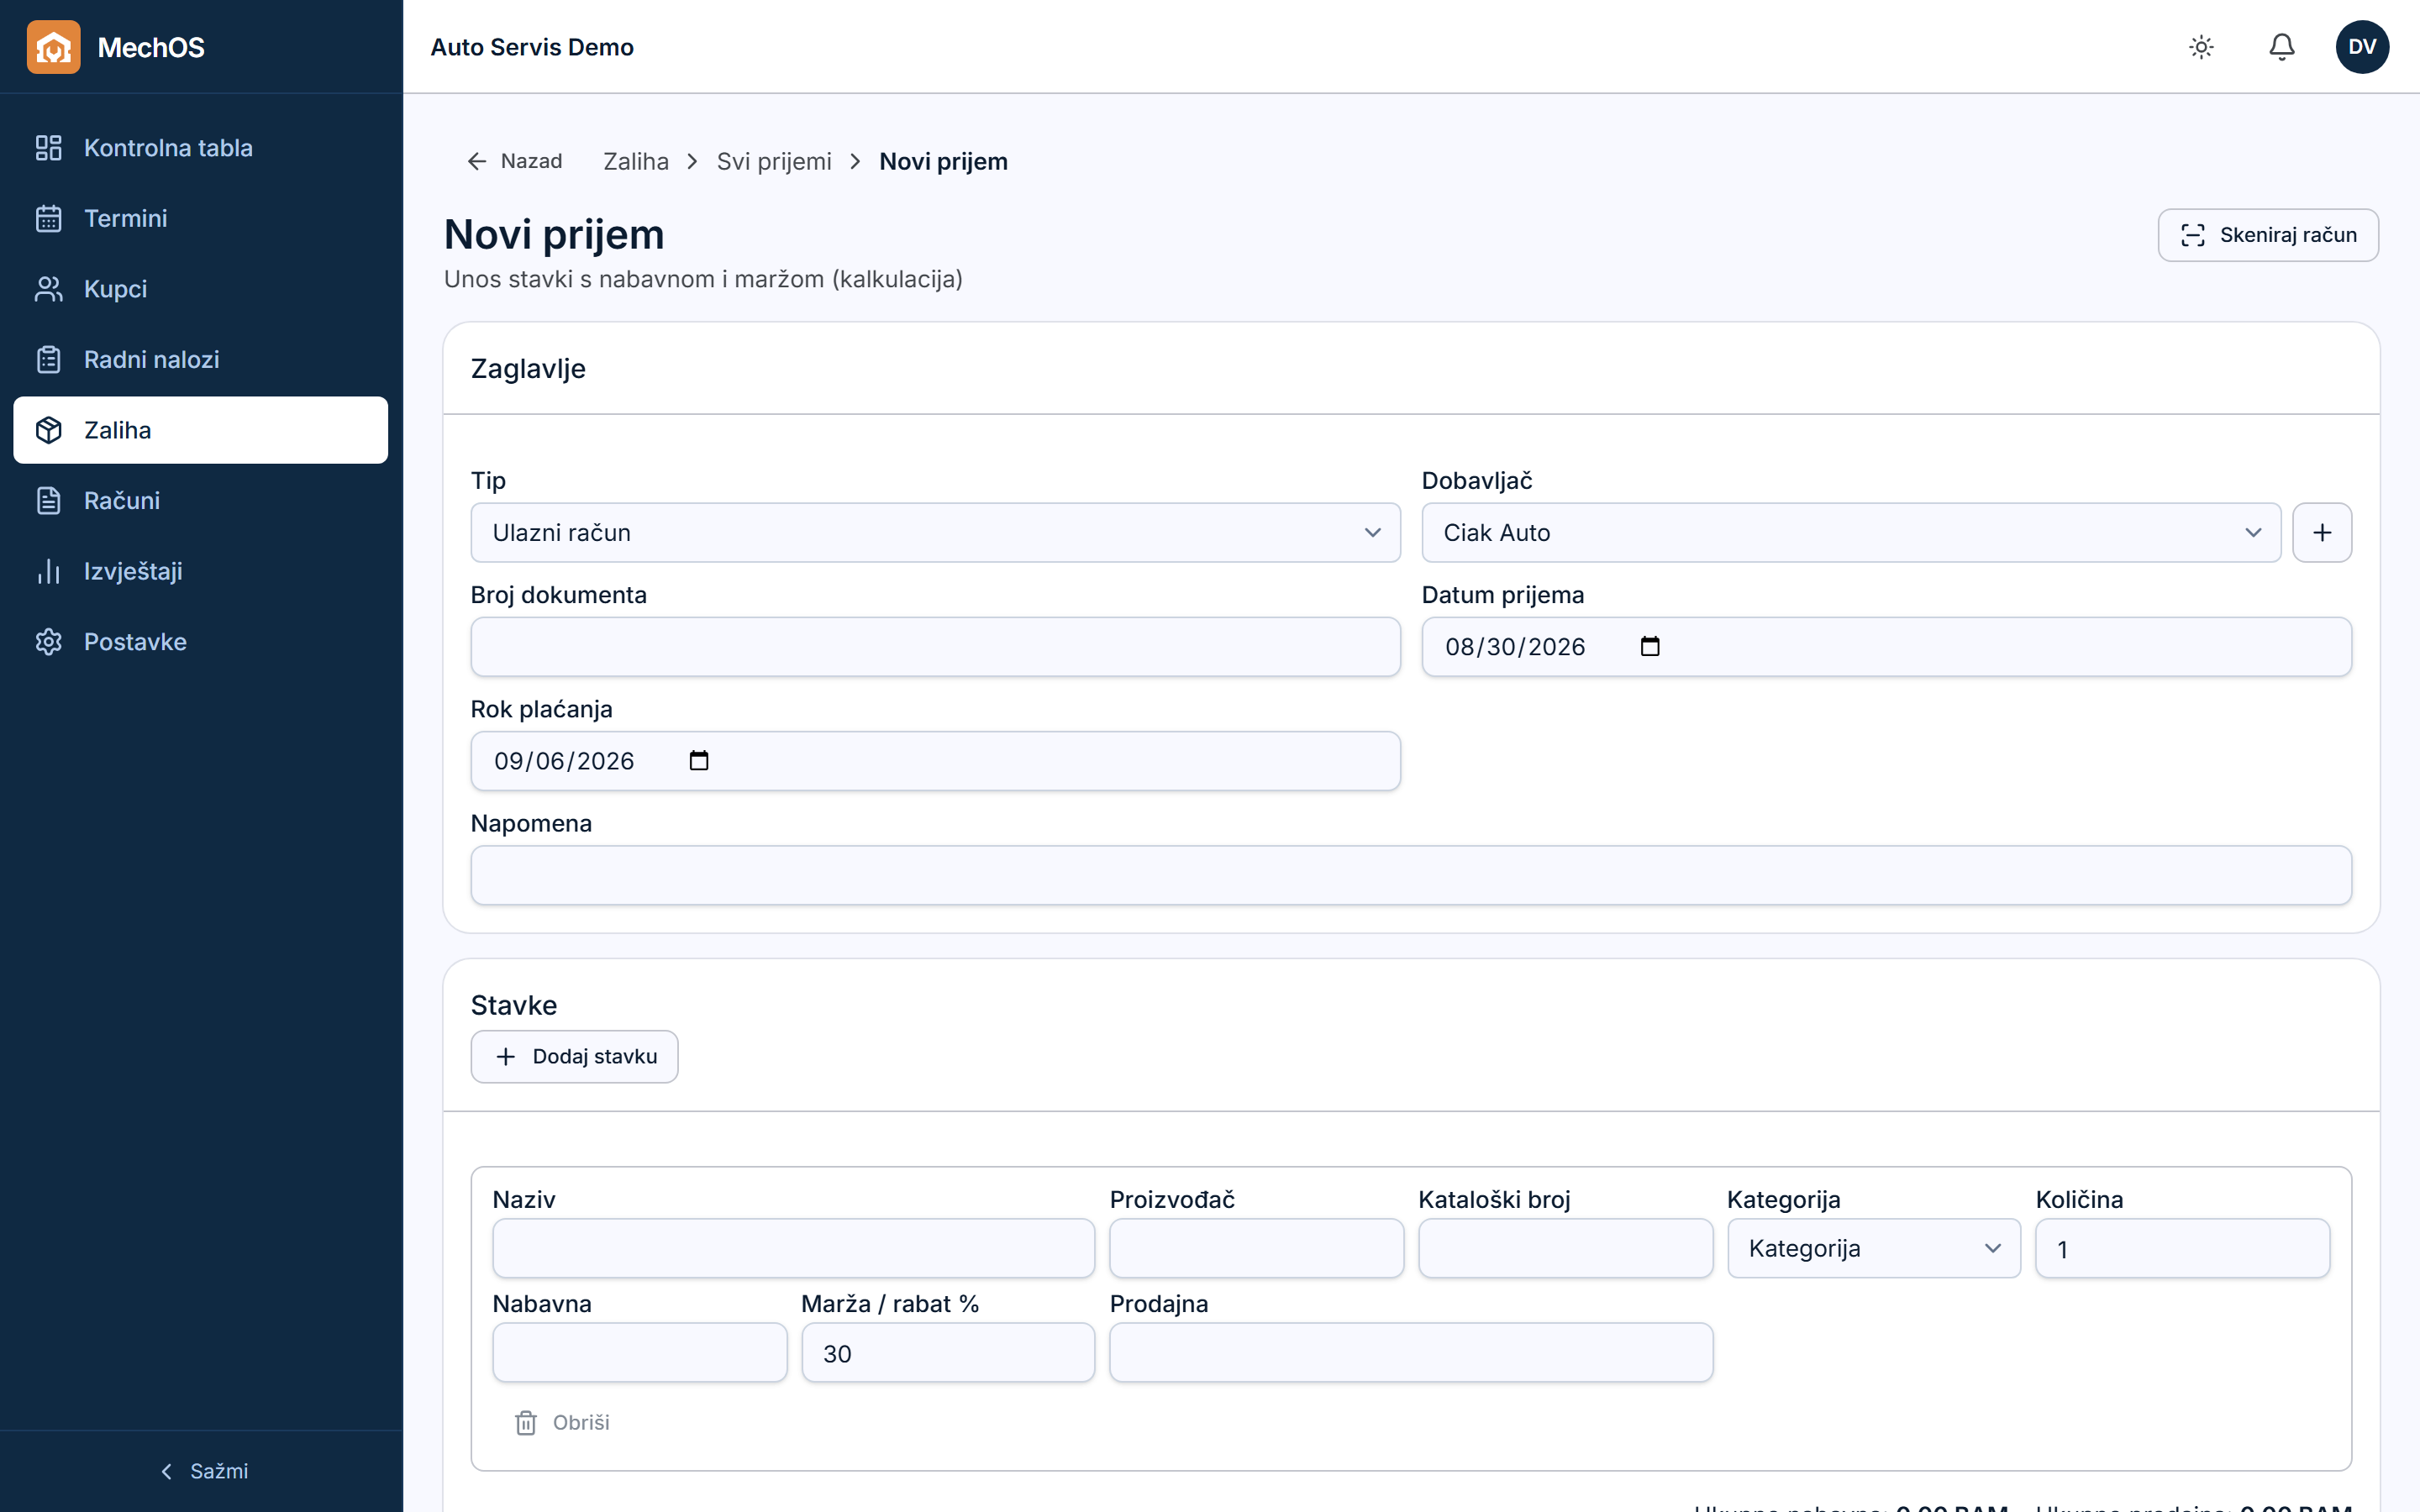The image size is (2420, 1512).
Task: Open the DV user avatar menu
Action: coord(2362,47)
